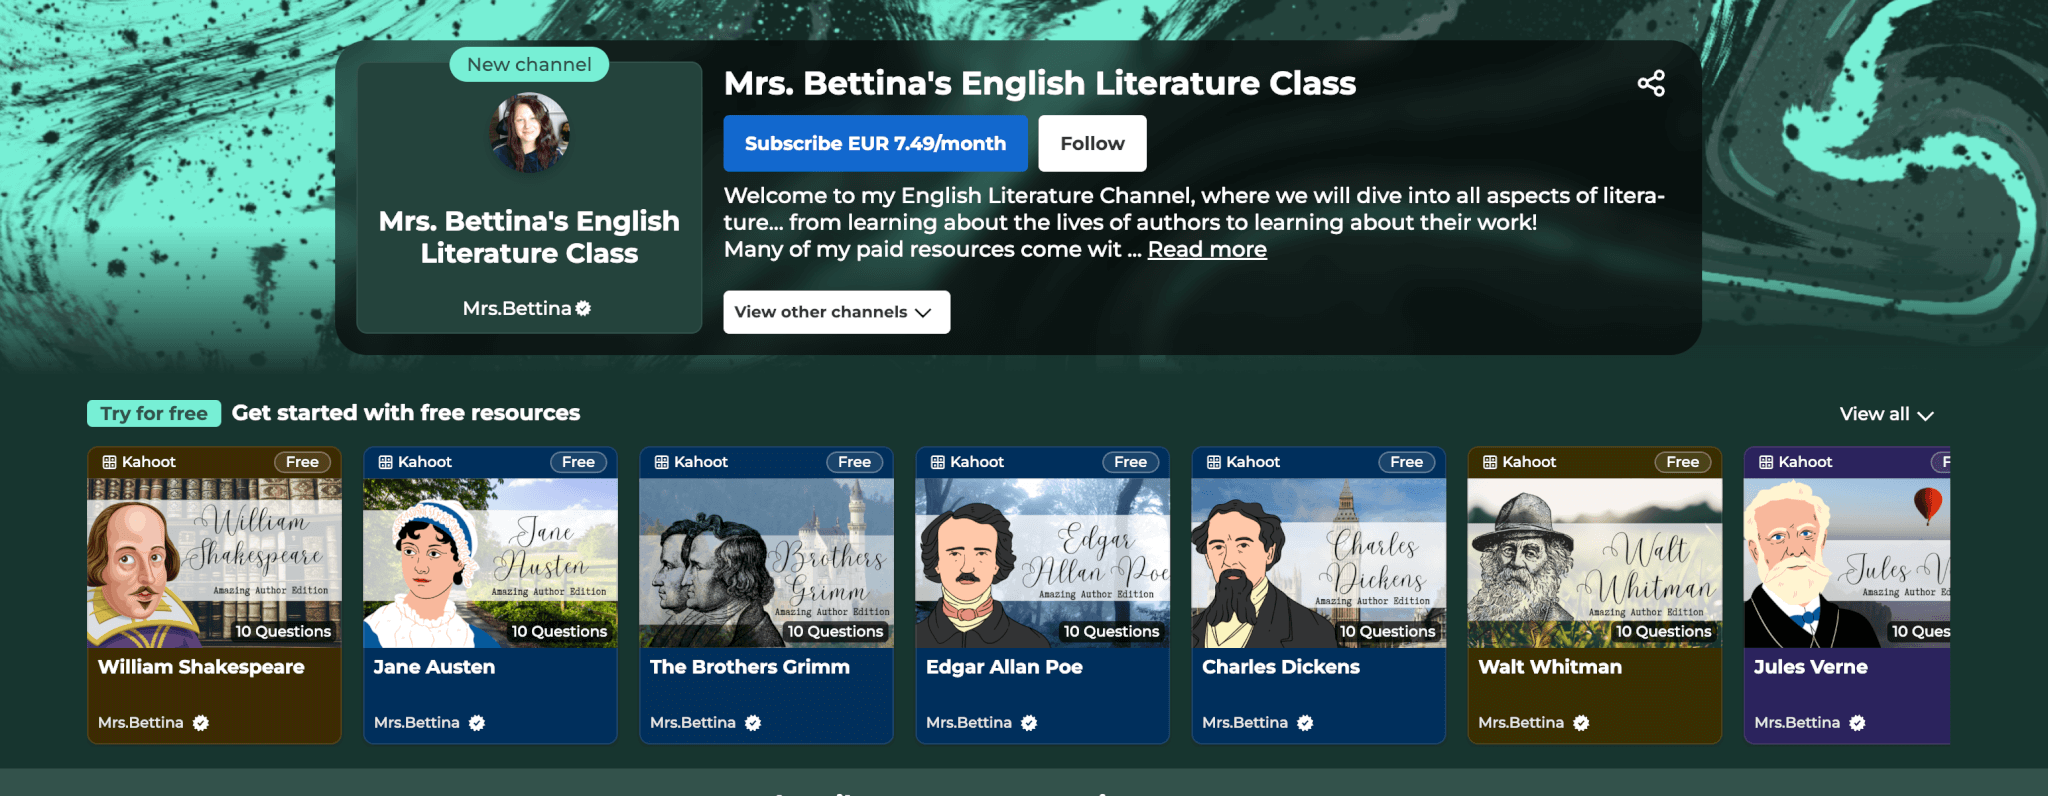Click the Kahoot grid icon on Jules Verne card
The image size is (2048, 796).
[x=1765, y=462]
